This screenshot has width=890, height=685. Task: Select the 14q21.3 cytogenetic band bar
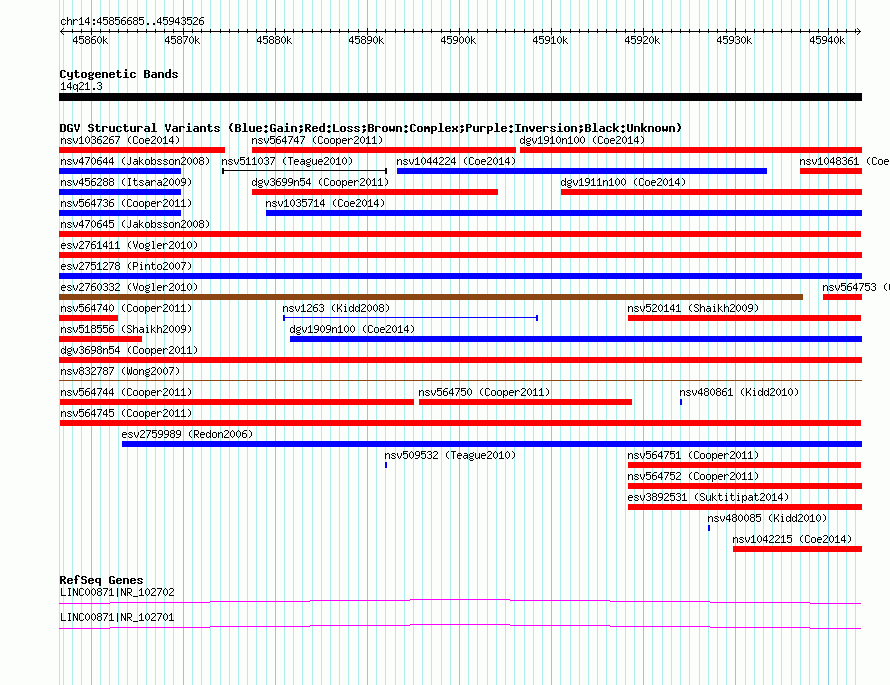[460, 97]
